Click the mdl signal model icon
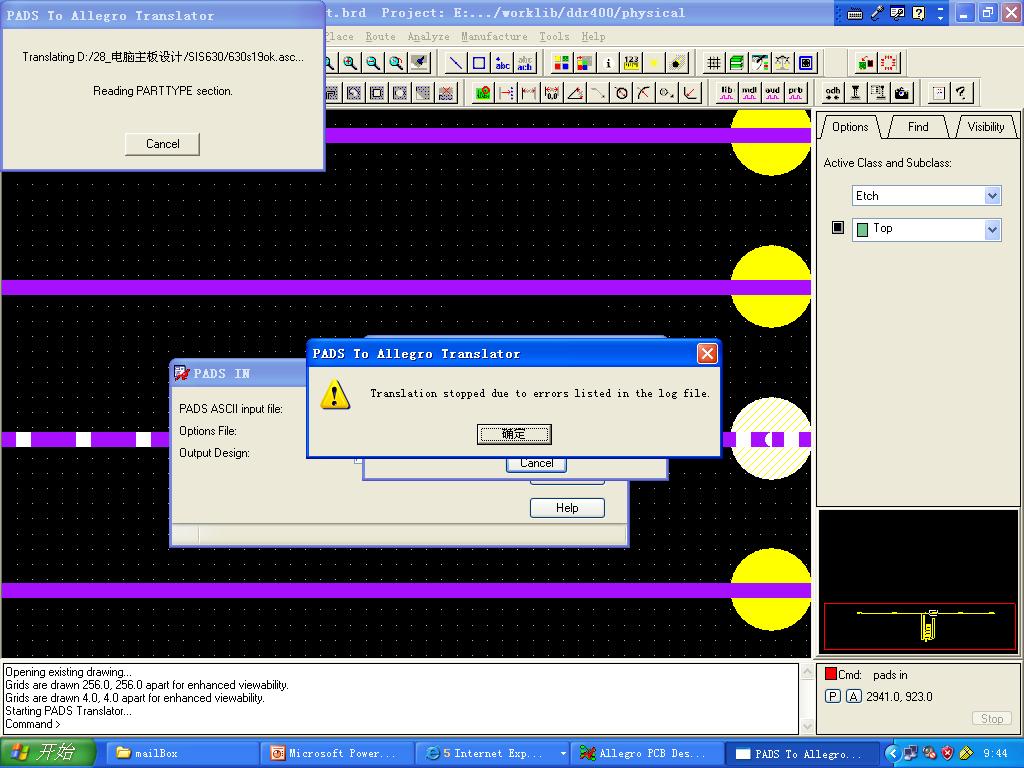 pos(749,93)
